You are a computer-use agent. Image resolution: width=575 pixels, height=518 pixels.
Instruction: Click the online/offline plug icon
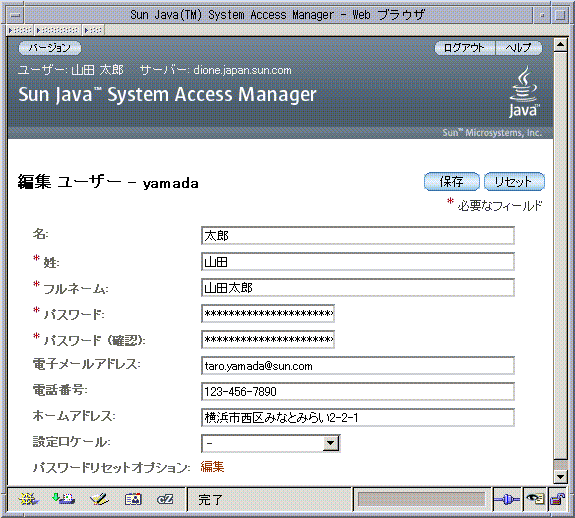pyautogui.click(x=507, y=499)
